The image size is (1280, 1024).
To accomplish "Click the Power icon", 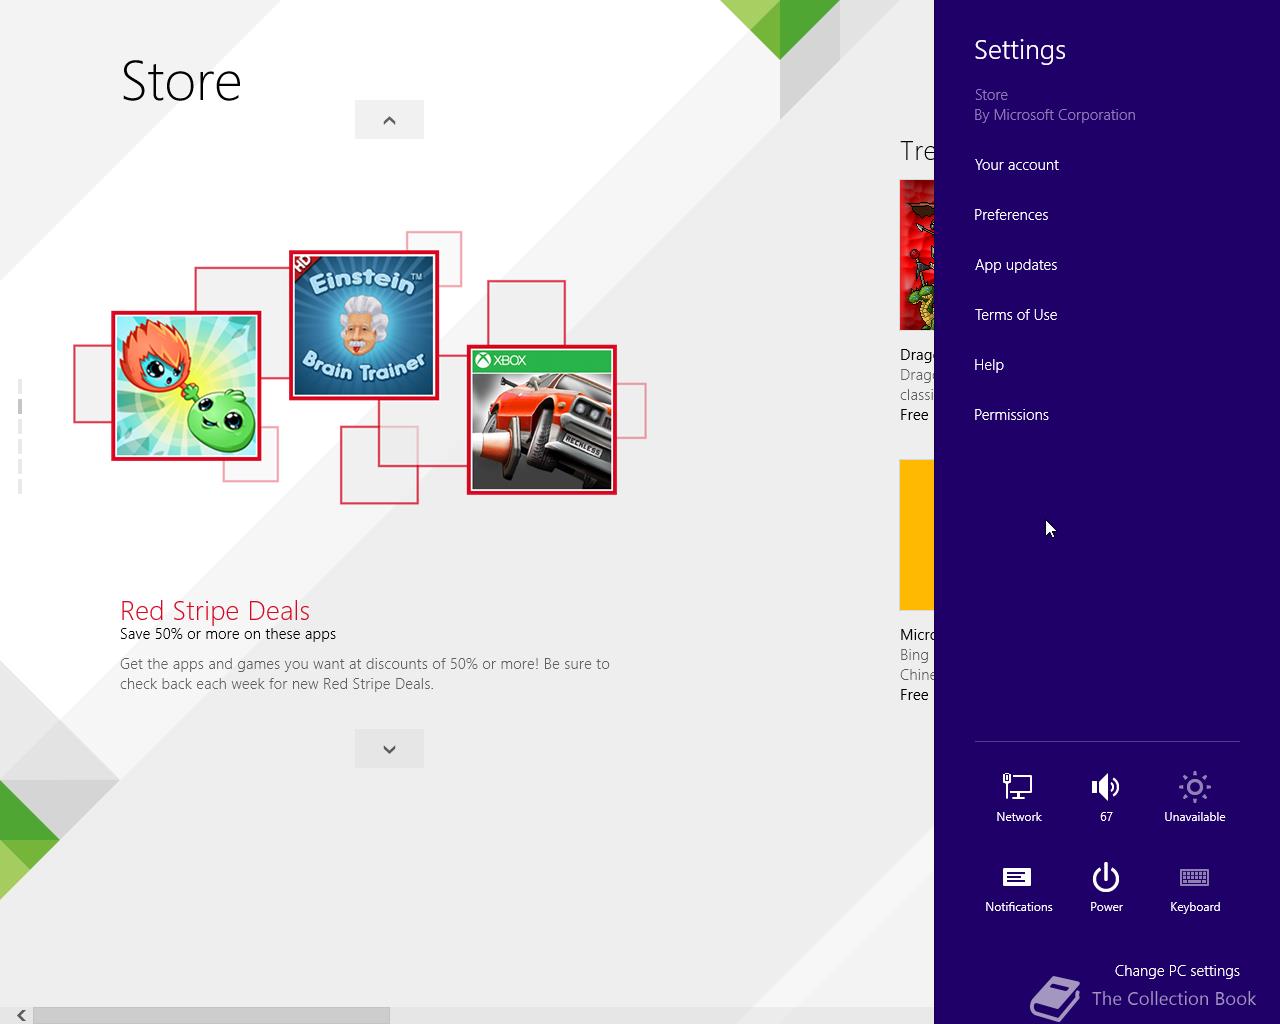I will pos(1106,888).
